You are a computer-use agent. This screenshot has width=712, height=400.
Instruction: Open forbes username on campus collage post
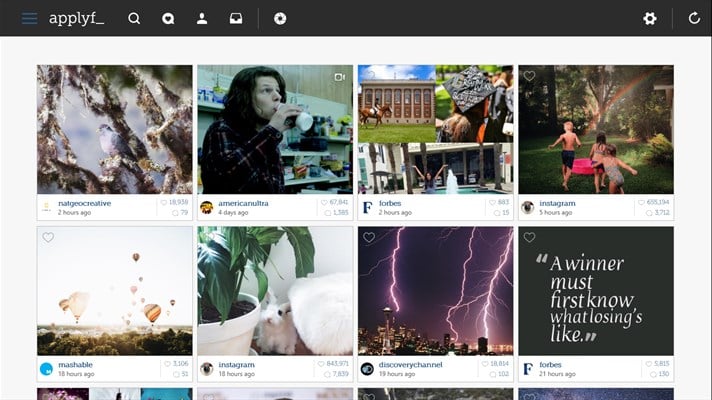pos(390,203)
